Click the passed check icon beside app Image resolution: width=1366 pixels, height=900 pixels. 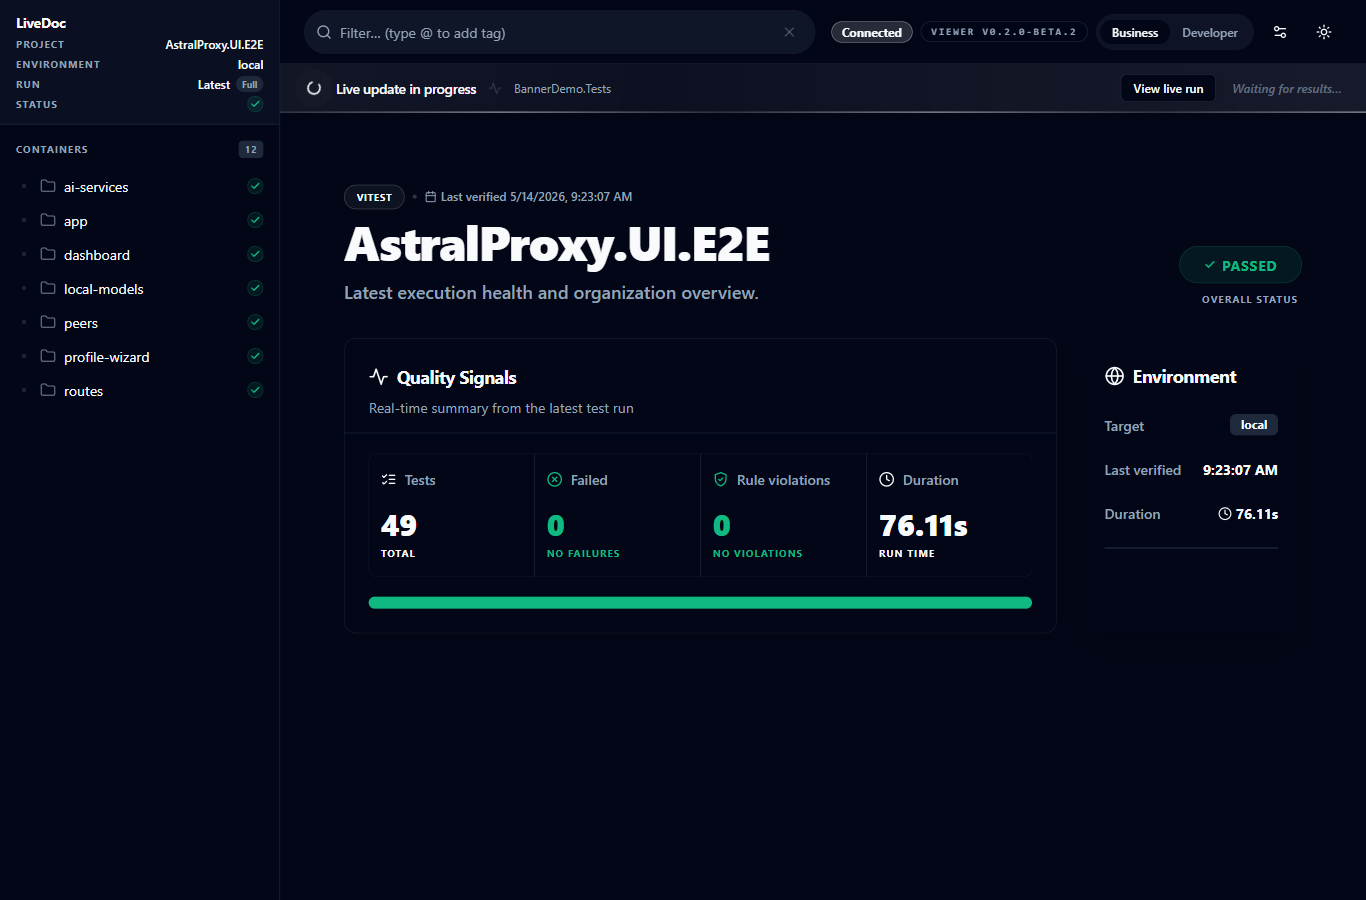point(255,220)
